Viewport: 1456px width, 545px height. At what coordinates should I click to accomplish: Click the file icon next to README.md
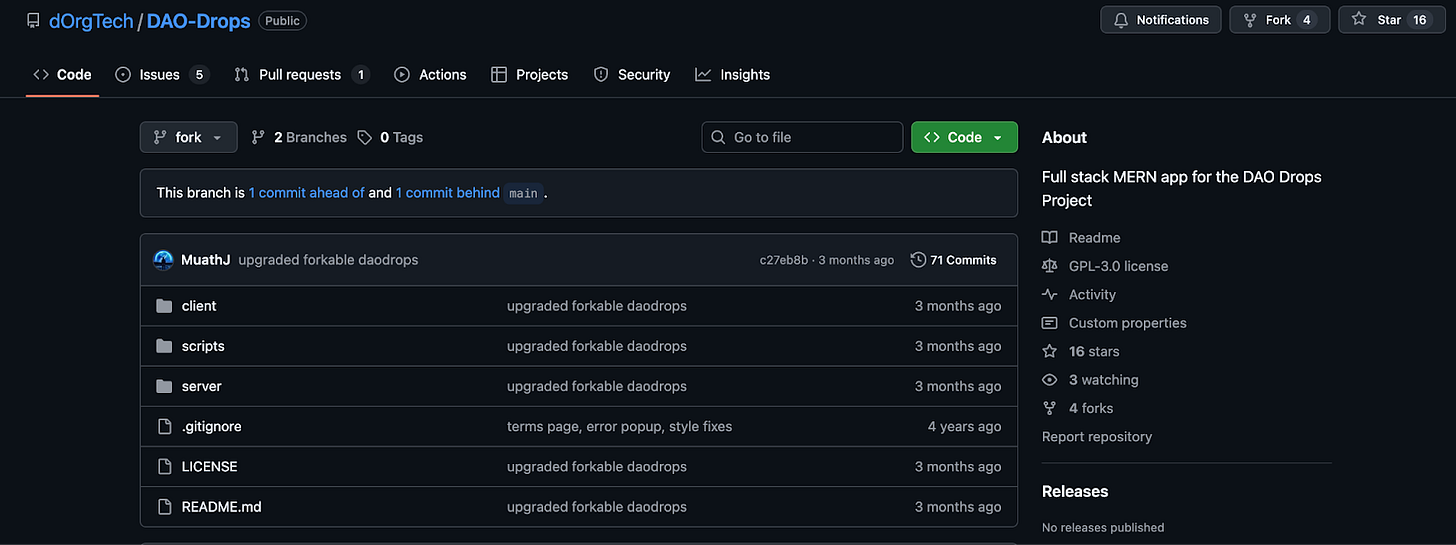[x=165, y=507]
